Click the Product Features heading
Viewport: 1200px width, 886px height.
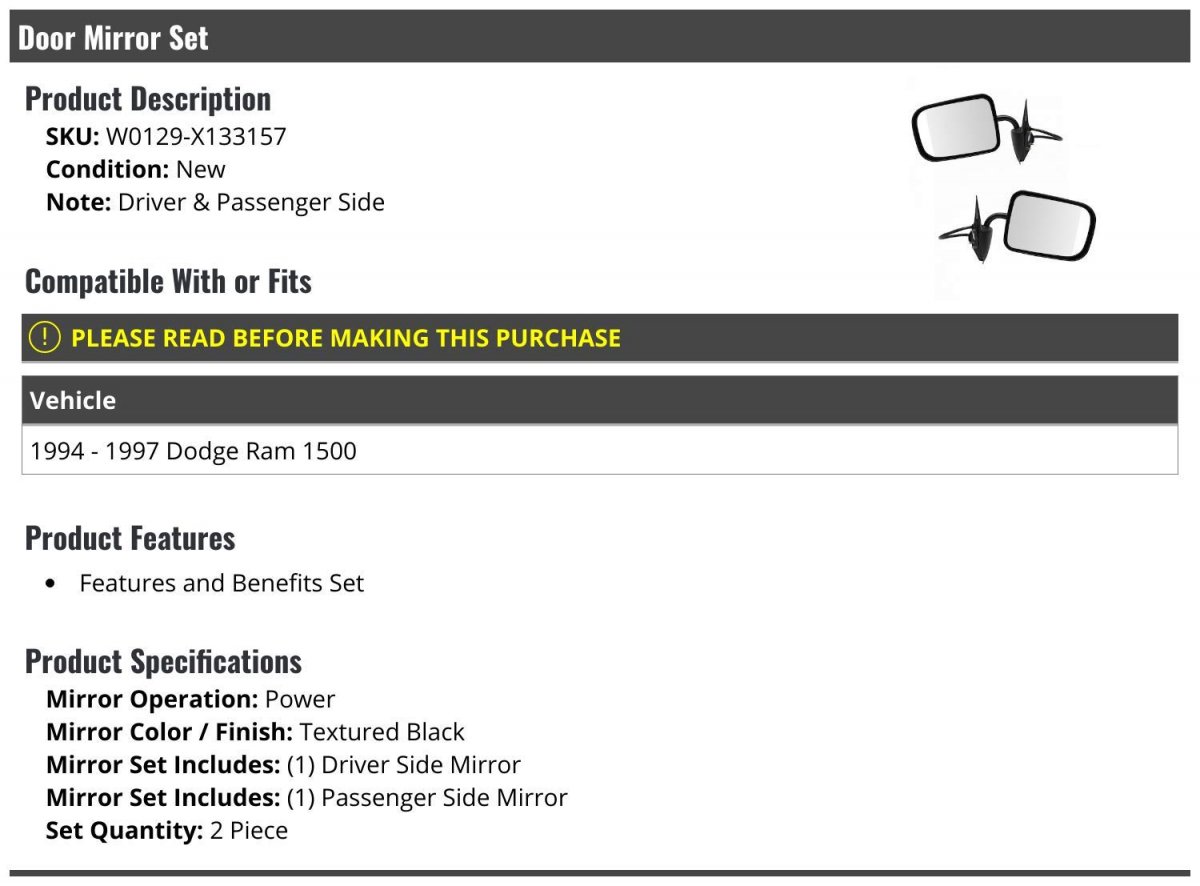(x=130, y=538)
